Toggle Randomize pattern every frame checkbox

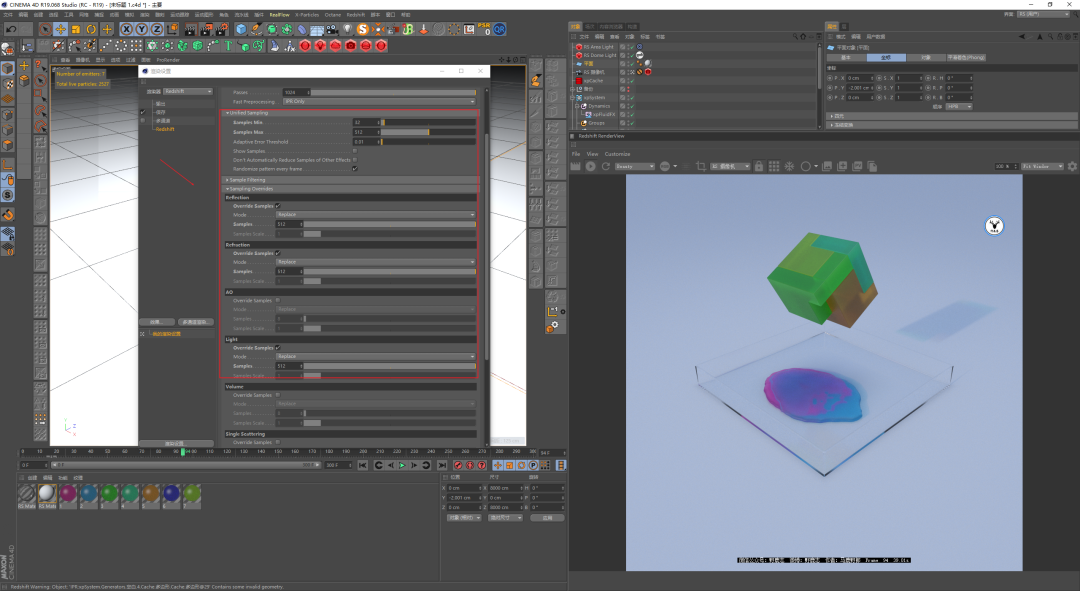point(355,169)
